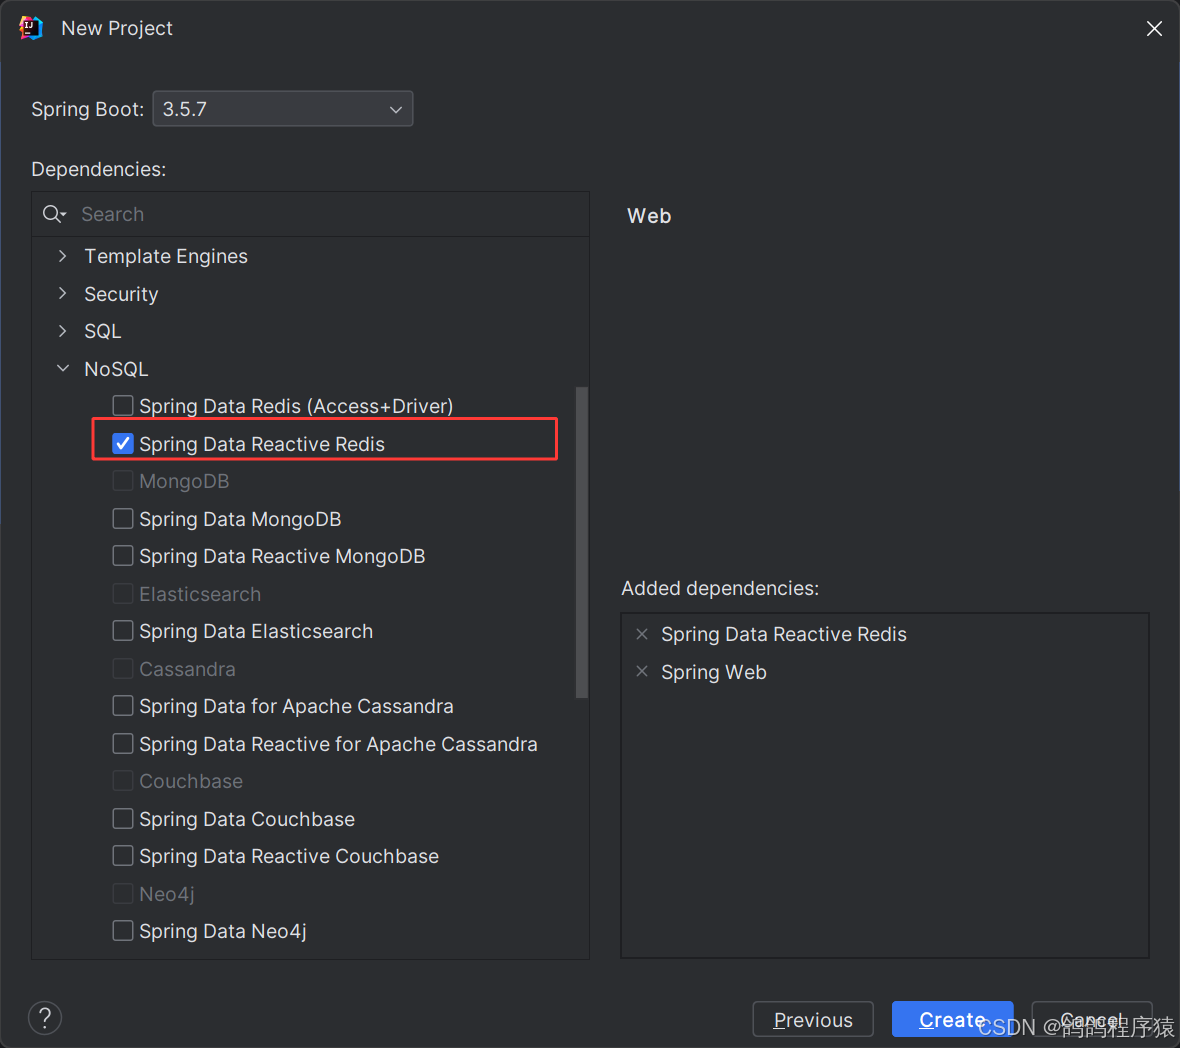This screenshot has width=1180, height=1048.
Task: Close the New Project dialog
Action: (1154, 29)
